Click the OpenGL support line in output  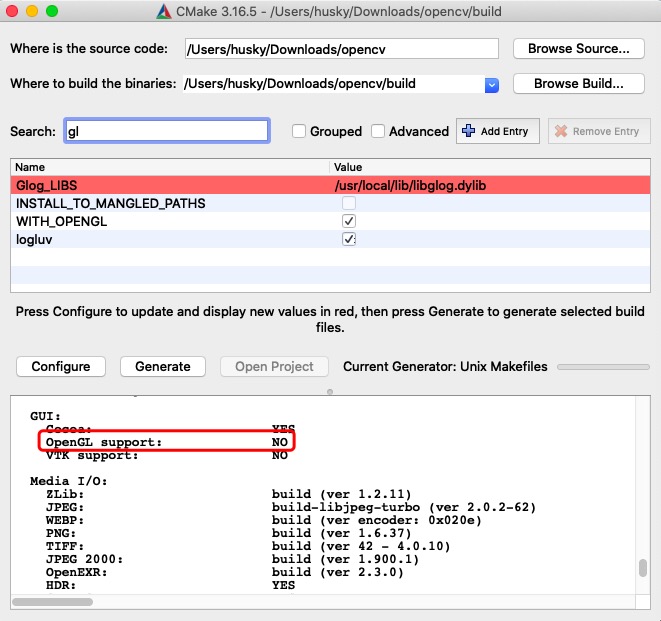(167, 442)
